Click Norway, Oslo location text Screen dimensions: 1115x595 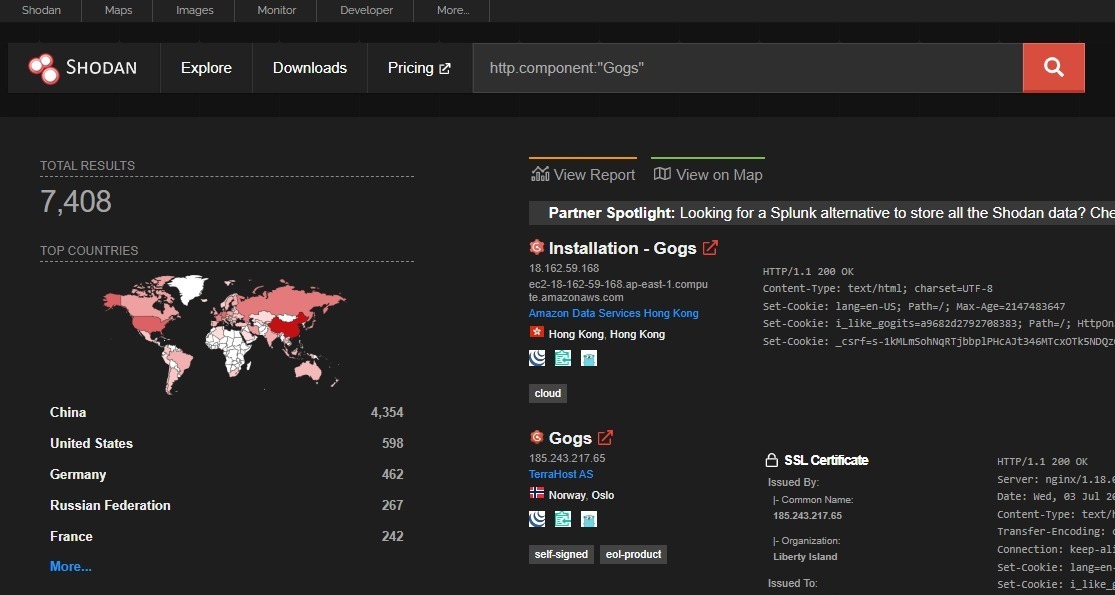581,495
